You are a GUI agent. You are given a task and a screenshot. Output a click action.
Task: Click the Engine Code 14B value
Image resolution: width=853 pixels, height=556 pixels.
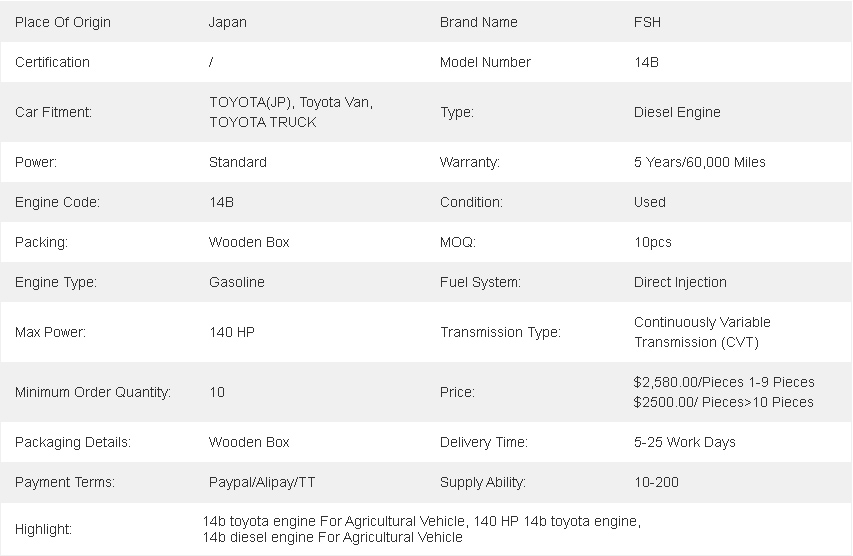(x=221, y=202)
